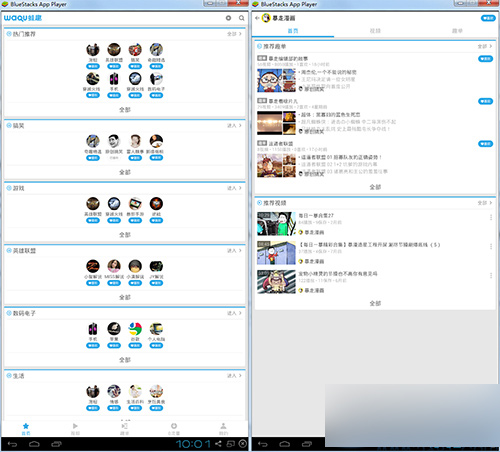Select 首页 tab in 暴走漫画 page
500x452 pixels.
pyautogui.click(x=293, y=31)
